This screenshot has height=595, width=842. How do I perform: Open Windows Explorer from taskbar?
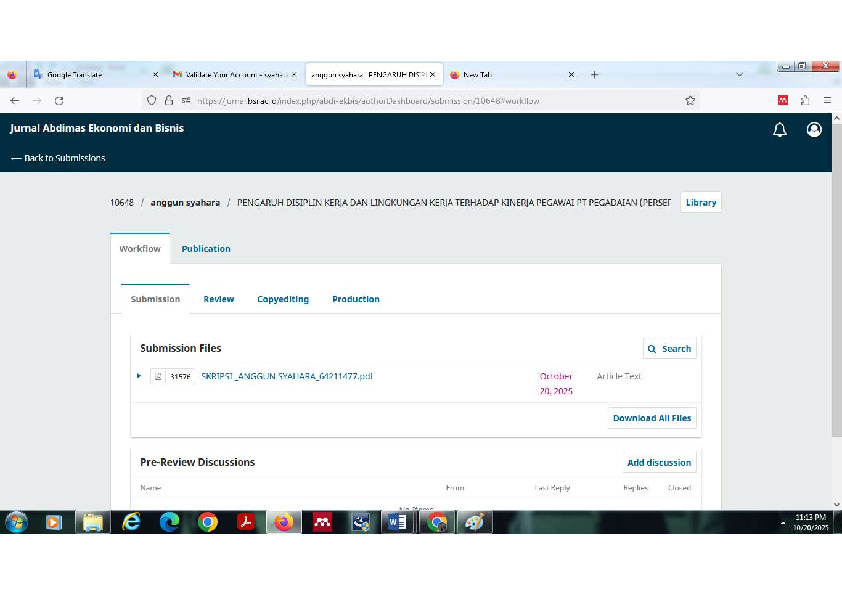click(93, 522)
